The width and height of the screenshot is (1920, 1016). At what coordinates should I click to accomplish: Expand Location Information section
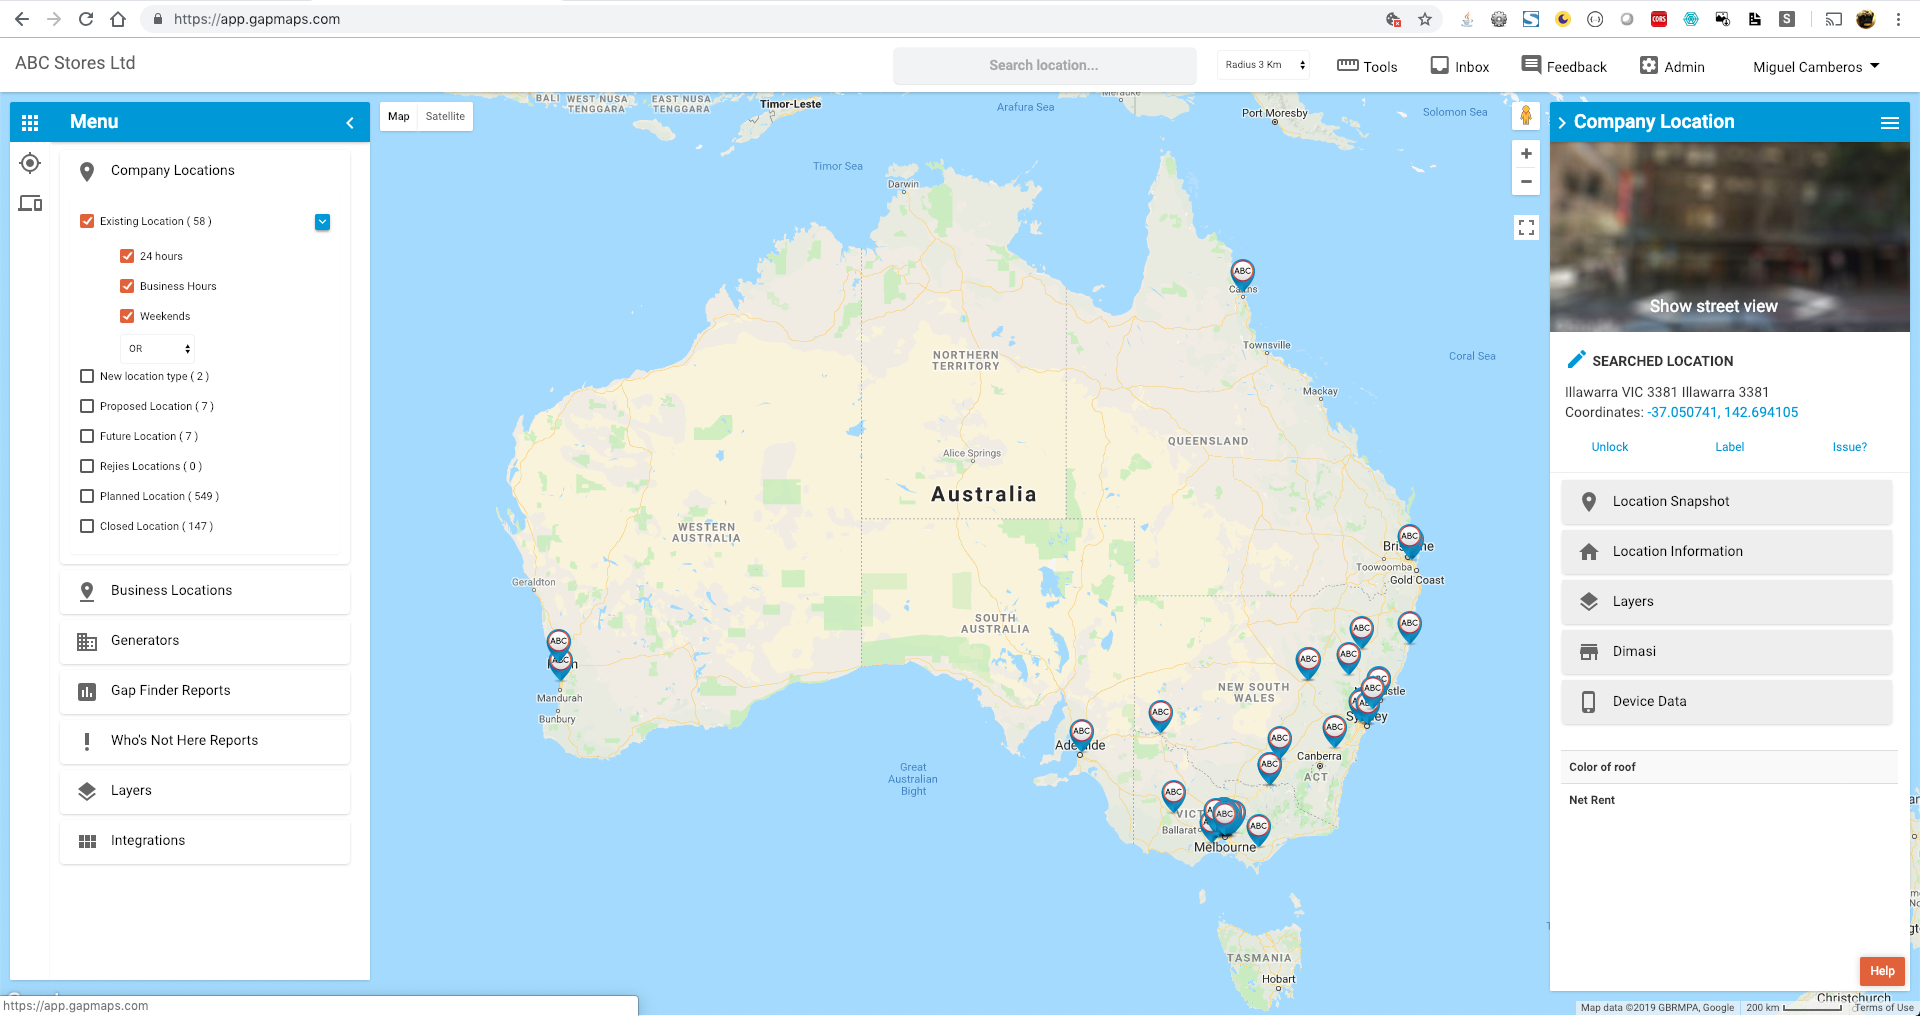tap(1727, 552)
